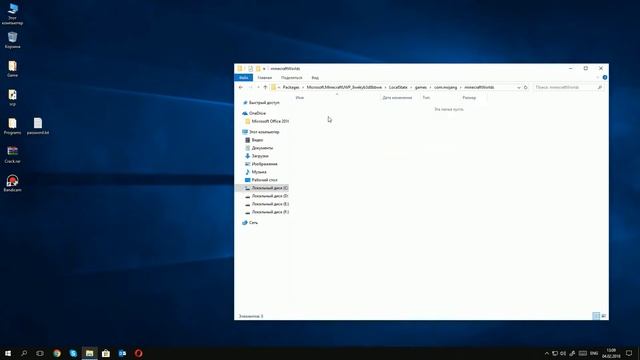Select OneDrive in the navigation pane
Screen dimensions: 640x360
257,113
